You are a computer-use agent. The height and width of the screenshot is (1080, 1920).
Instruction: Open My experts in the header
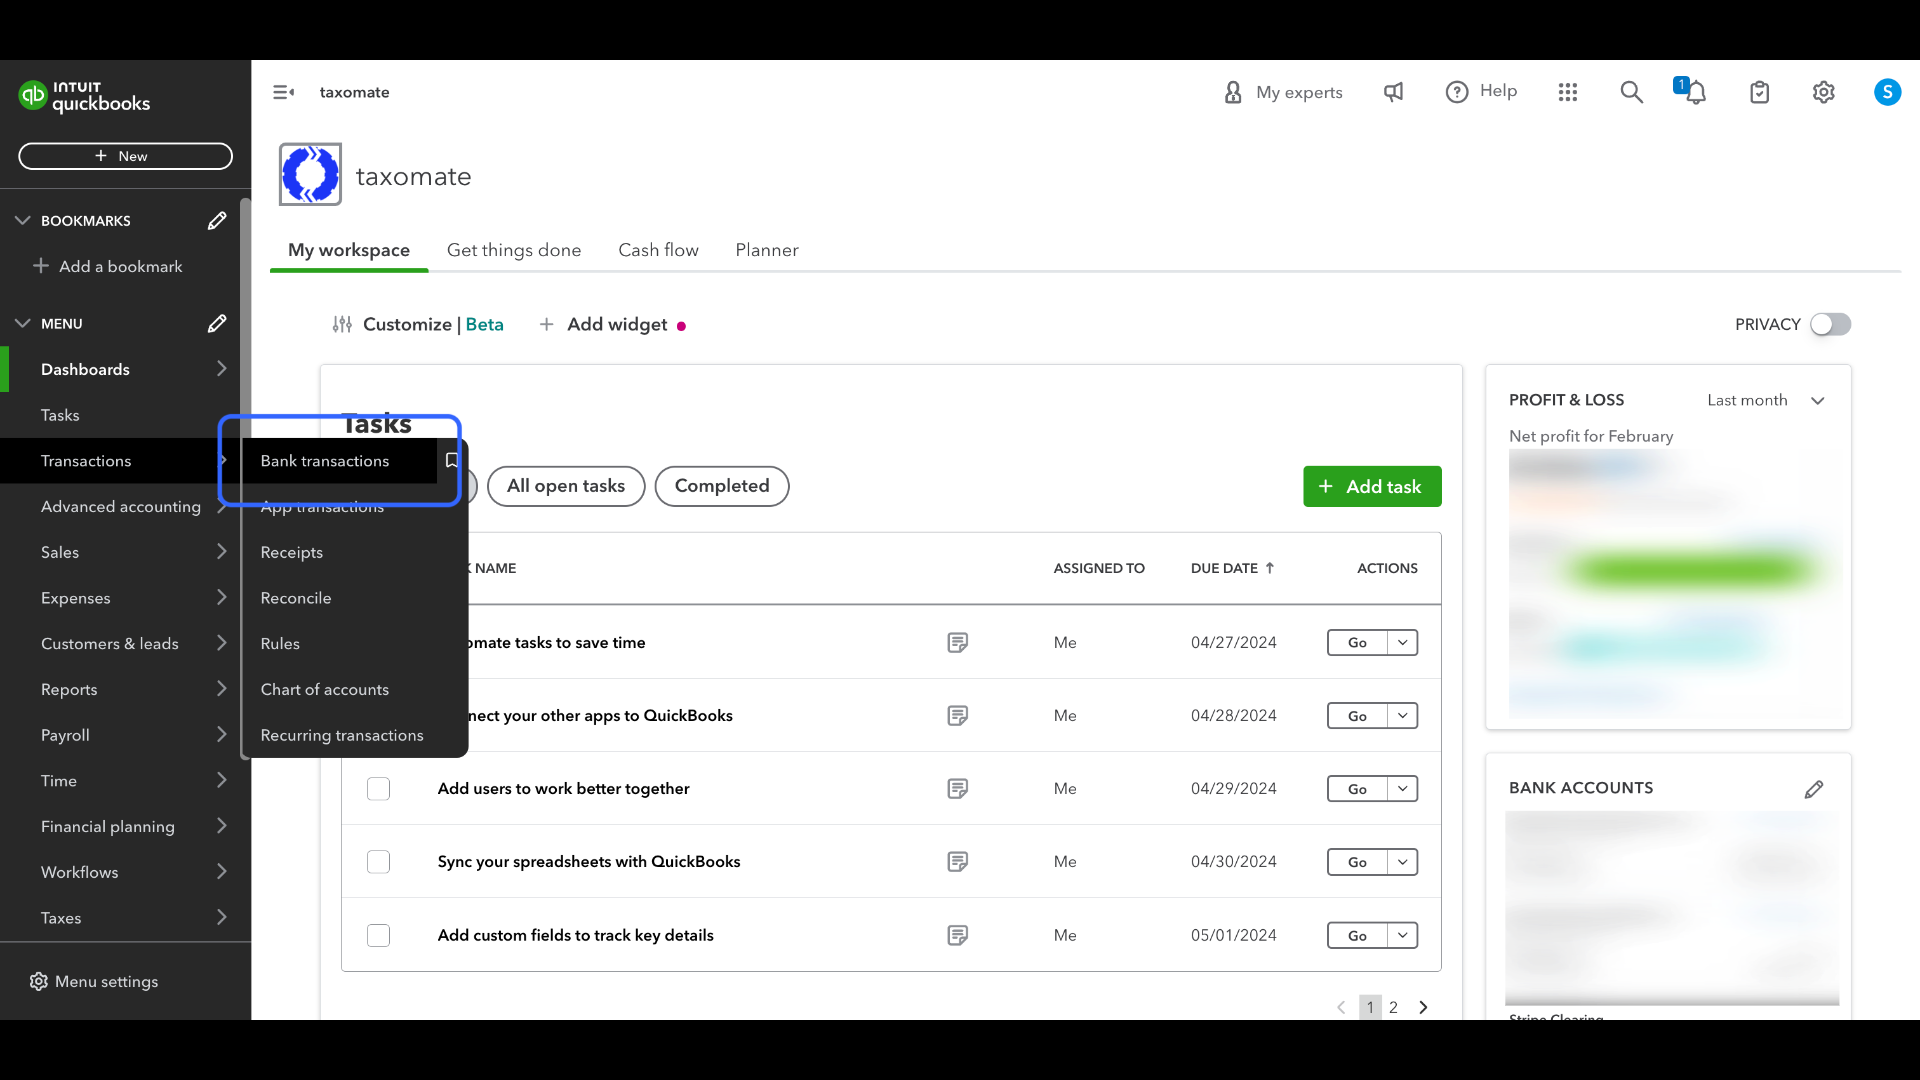(x=1283, y=92)
